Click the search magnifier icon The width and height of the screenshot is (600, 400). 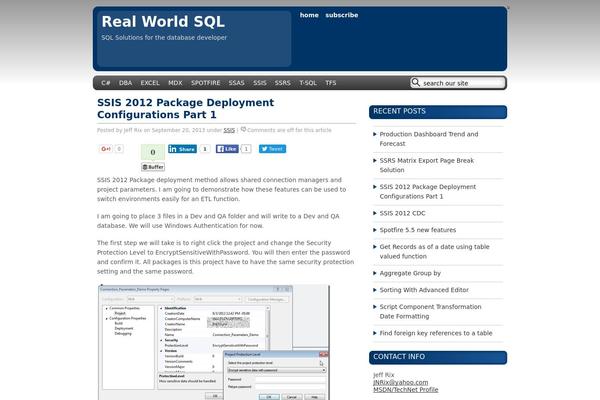416,83
